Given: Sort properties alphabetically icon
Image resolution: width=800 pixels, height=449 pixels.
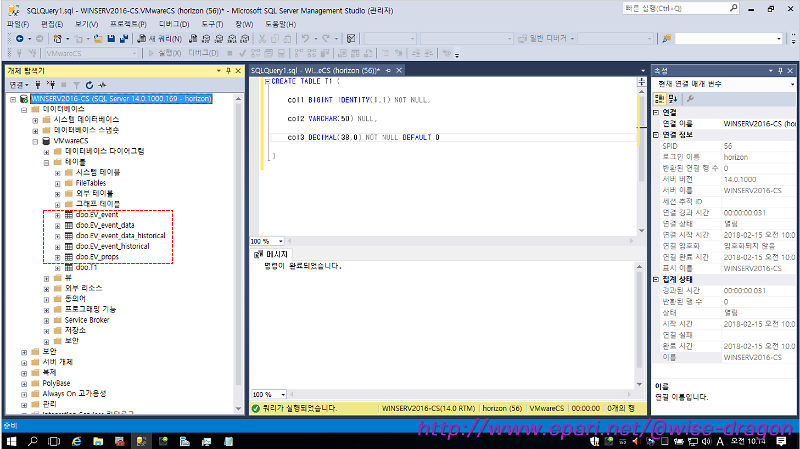Looking at the screenshot, I should click(x=672, y=98).
